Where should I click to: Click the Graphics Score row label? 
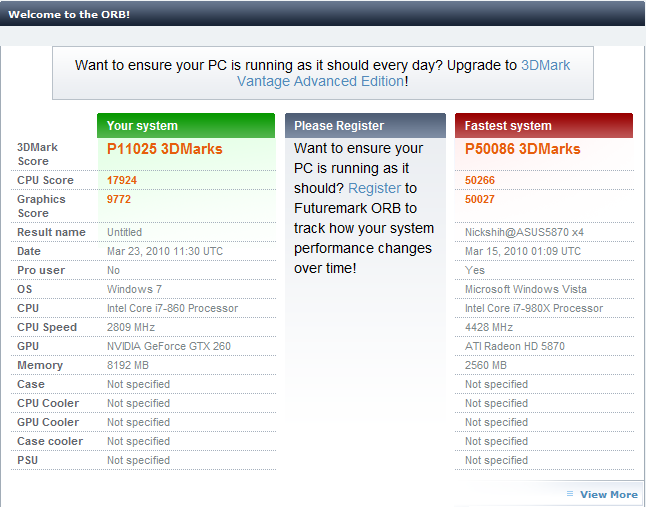(x=41, y=206)
